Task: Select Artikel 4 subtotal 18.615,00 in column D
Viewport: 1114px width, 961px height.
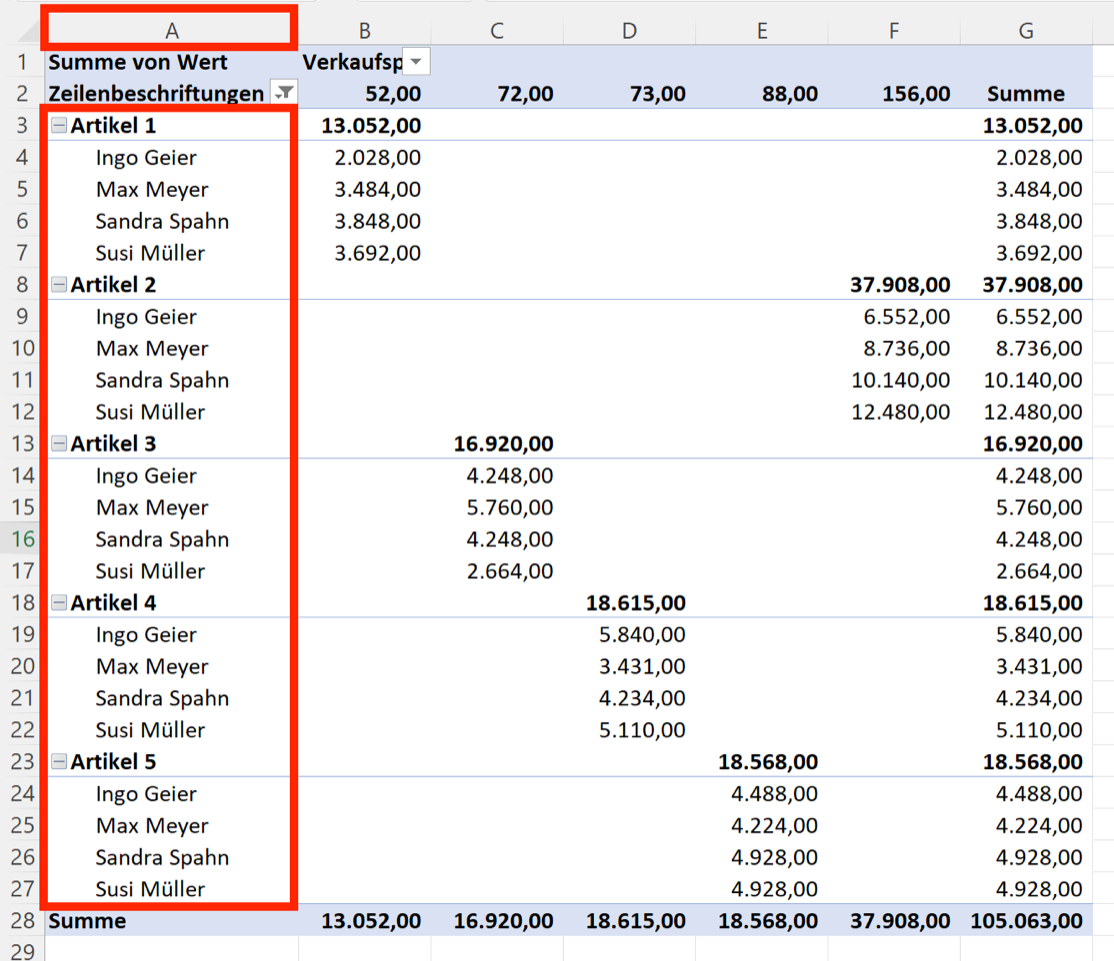Action: click(x=635, y=604)
